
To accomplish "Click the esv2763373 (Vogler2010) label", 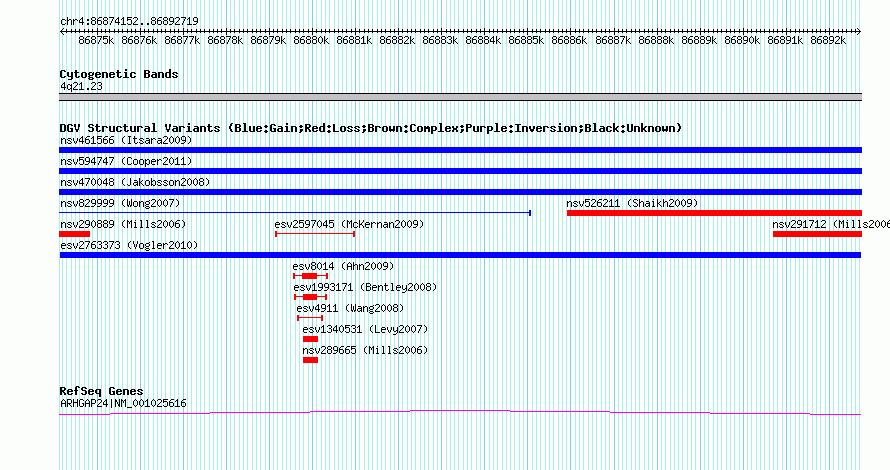I will [129, 245].
